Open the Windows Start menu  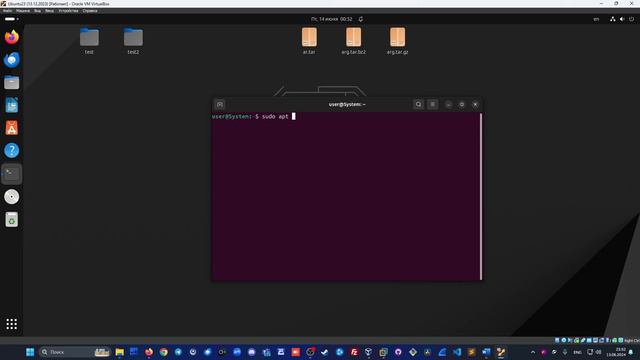pyautogui.click(x=30, y=352)
